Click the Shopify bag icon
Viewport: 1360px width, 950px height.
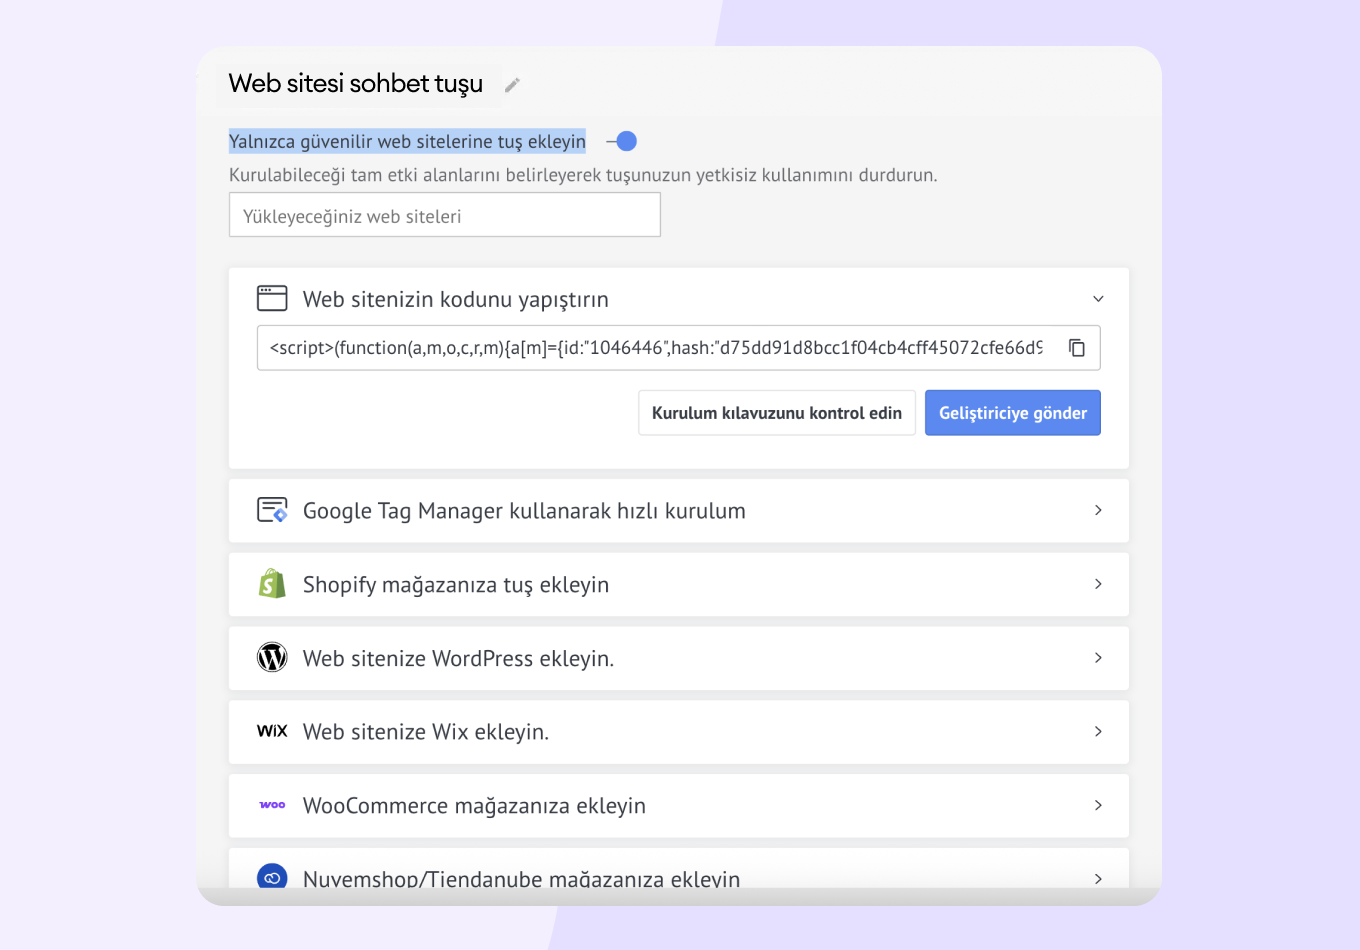tap(272, 584)
